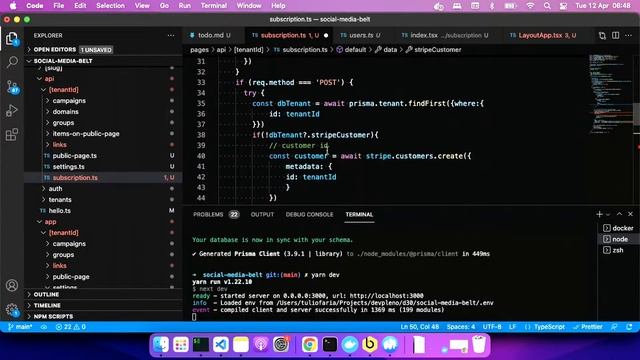Expand the Timeline section
This screenshot has height=360, width=640.
click(47, 305)
